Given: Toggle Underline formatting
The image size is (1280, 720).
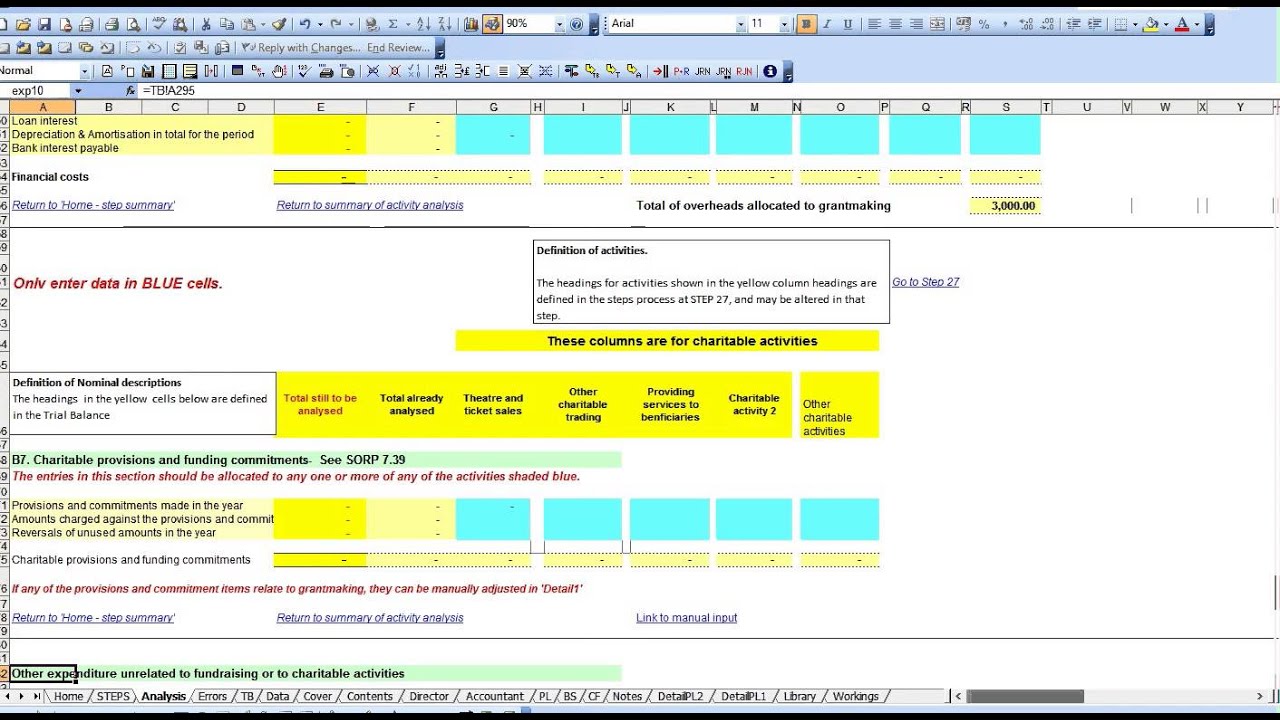Looking at the screenshot, I should [848, 24].
